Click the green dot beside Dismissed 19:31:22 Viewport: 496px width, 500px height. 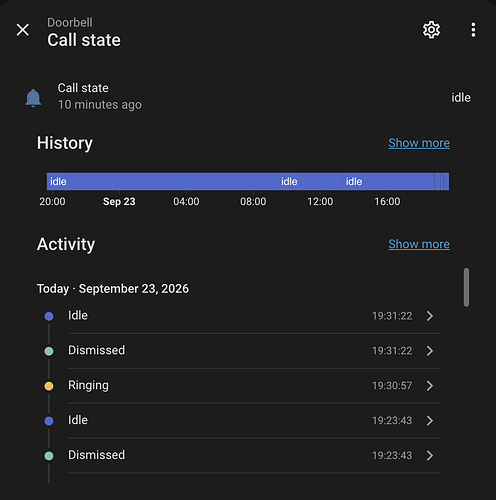tap(49, 351)
